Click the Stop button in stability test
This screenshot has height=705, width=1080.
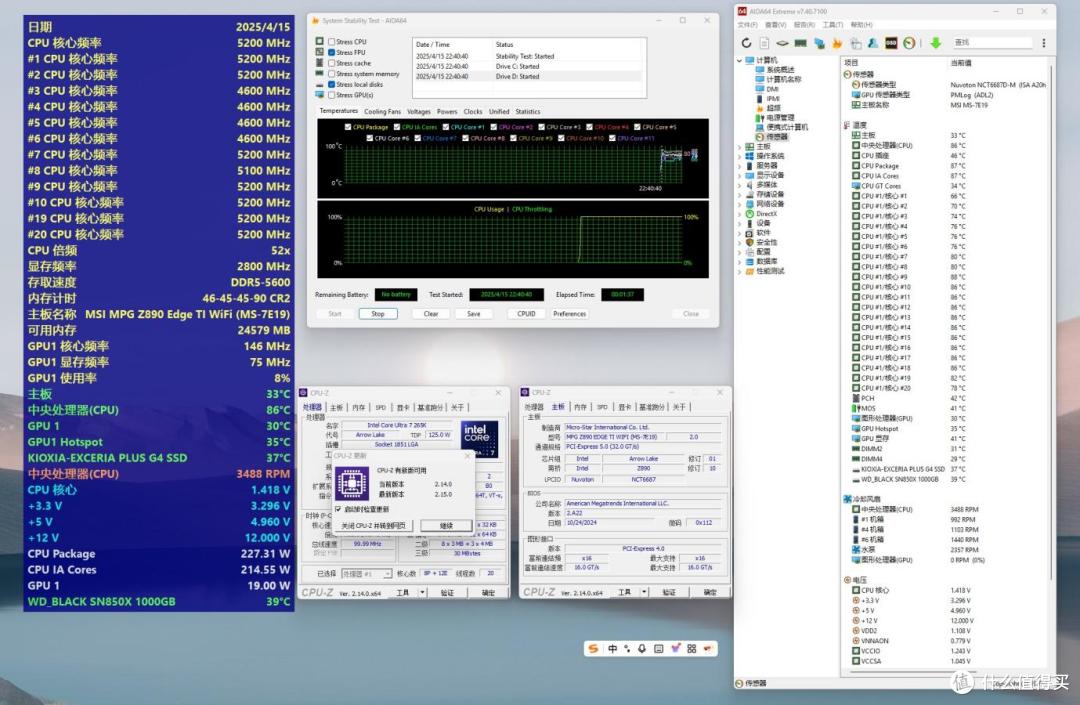(378, 314)
